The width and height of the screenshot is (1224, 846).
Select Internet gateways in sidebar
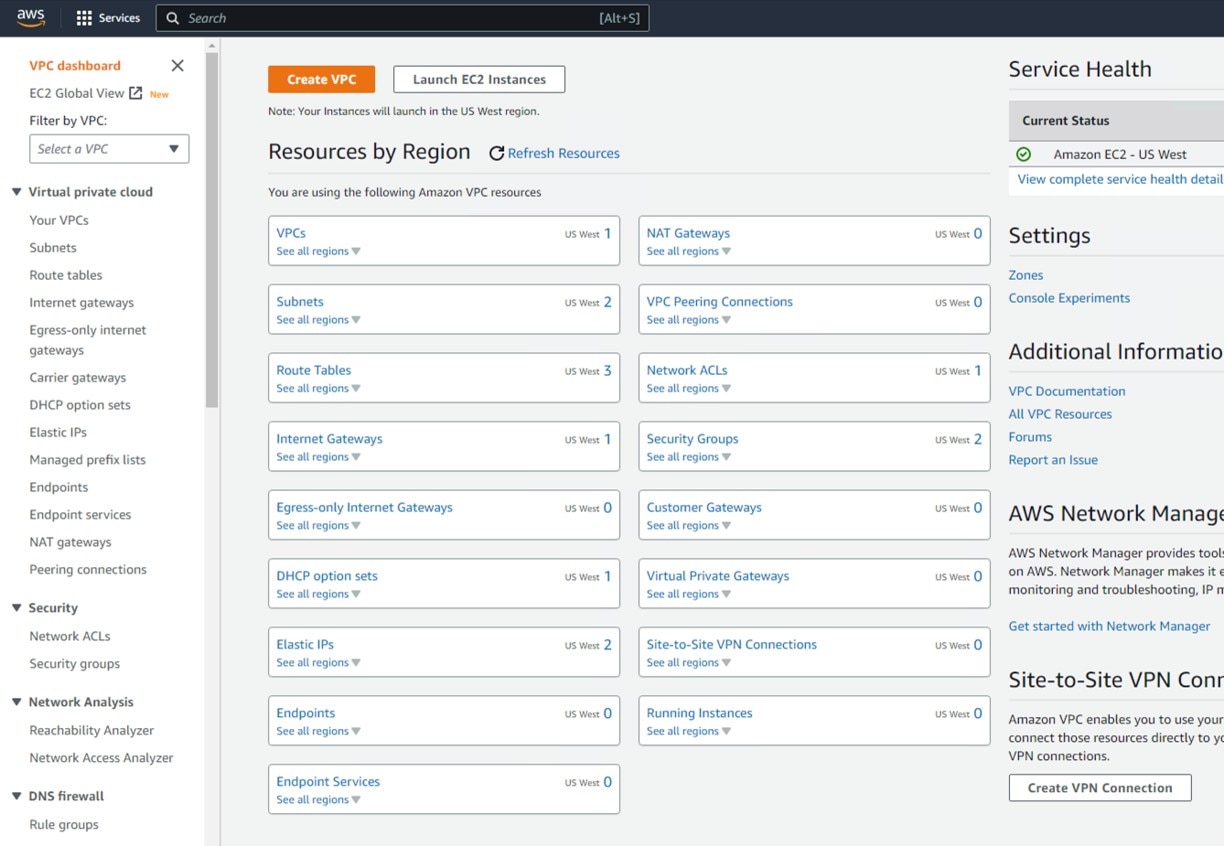coord(82,303)
